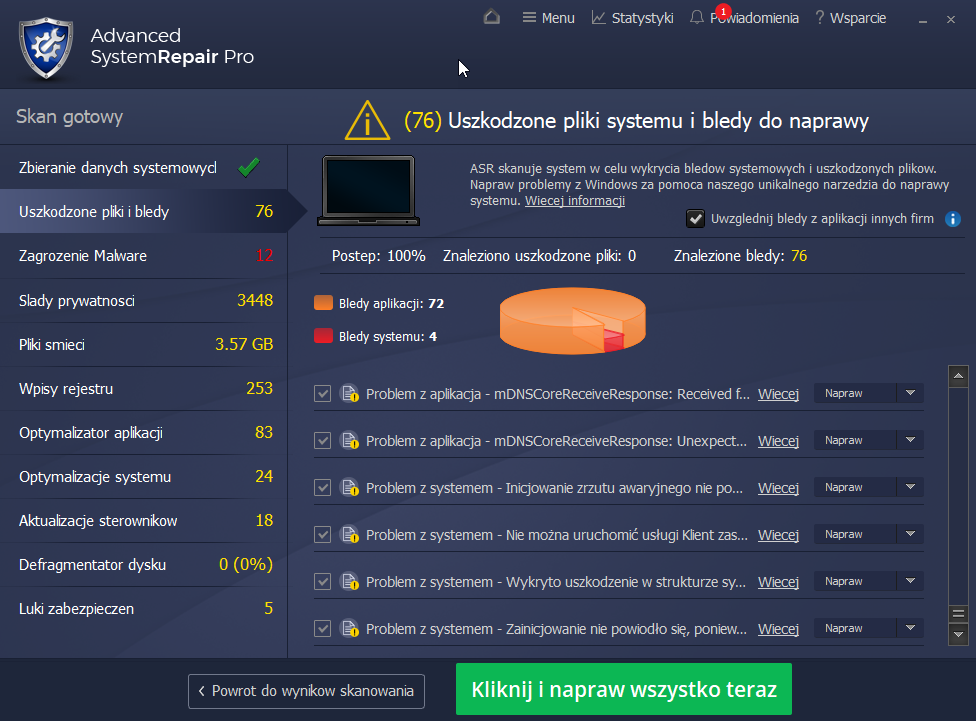Open Wpisy rejestru category
The height and width of the screenshot is (721, 976).
coord(144,389)
